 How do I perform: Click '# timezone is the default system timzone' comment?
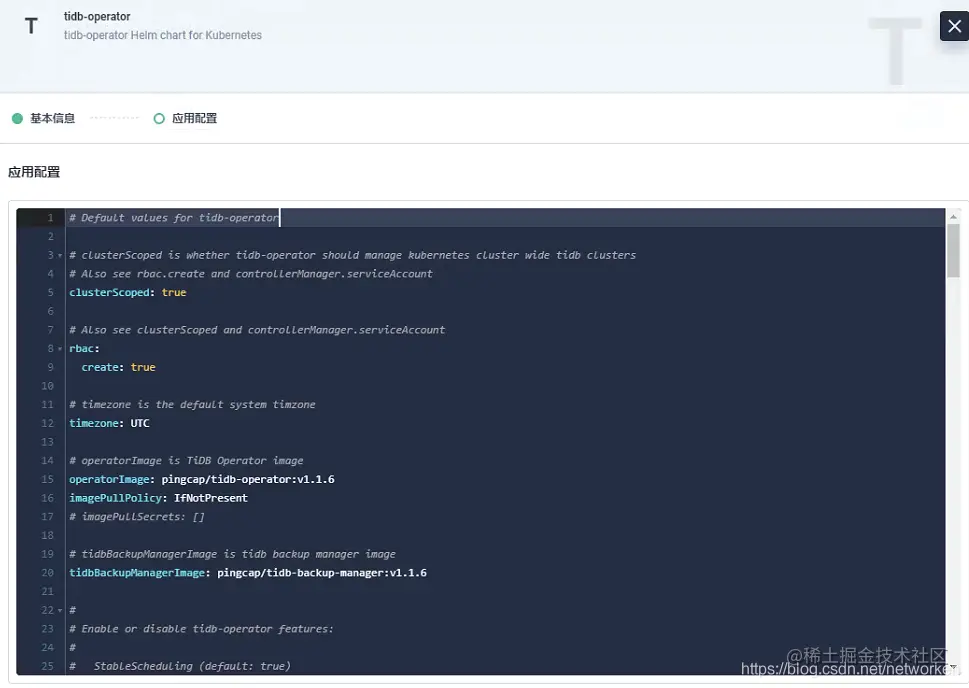[x=192, y=404]
